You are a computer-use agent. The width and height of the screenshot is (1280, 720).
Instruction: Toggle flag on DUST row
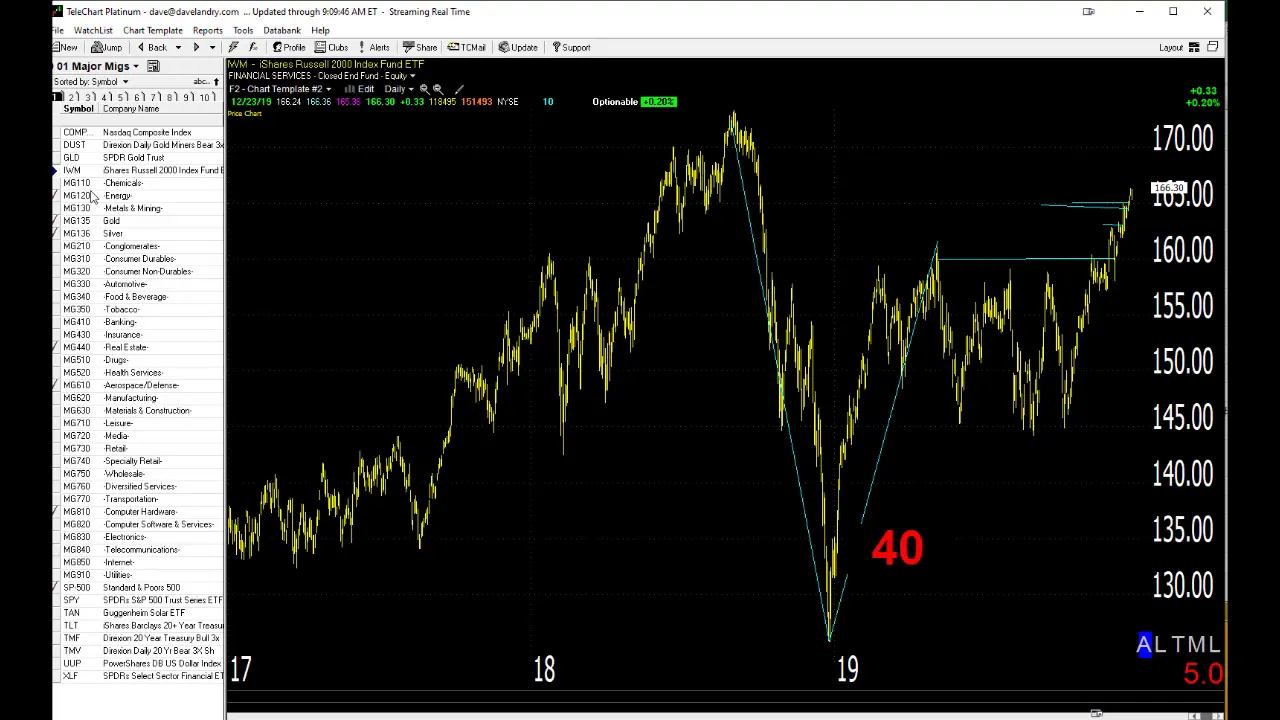tap(57, 145)
